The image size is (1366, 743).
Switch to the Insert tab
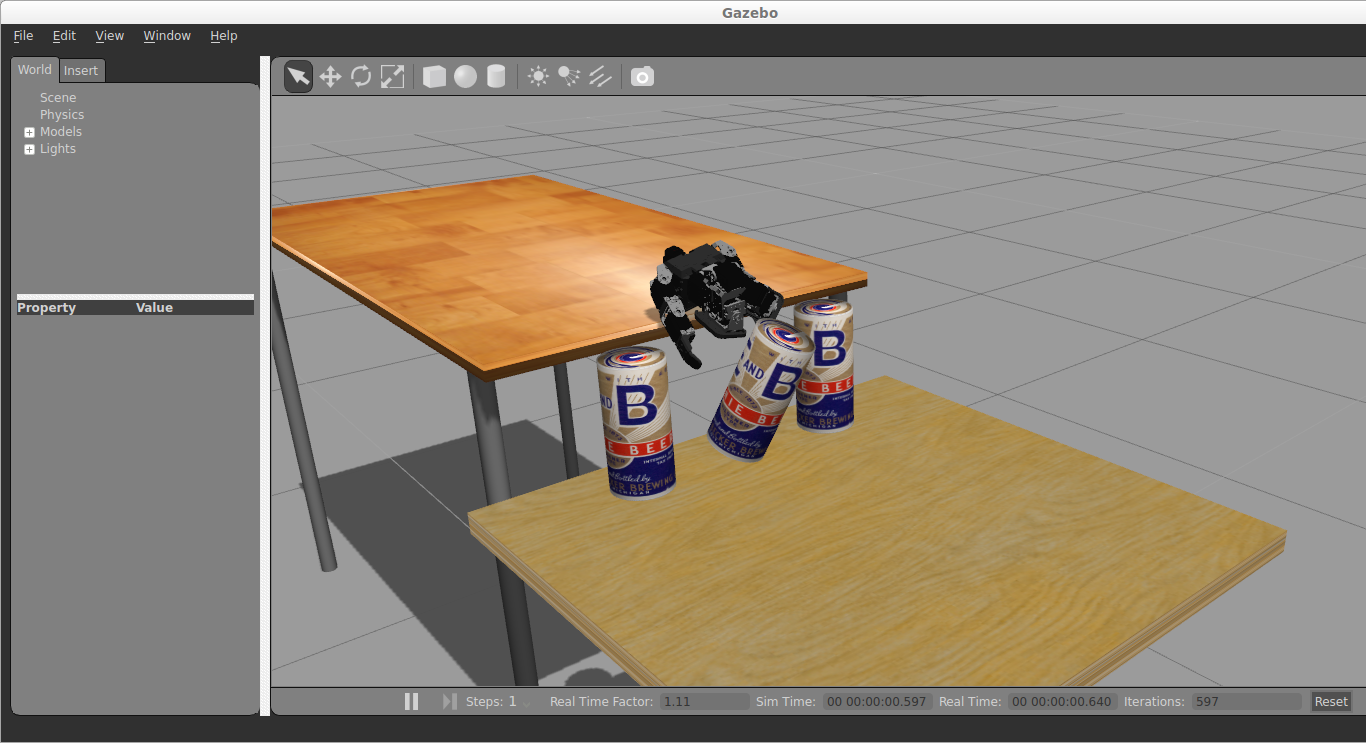point(81,71)
